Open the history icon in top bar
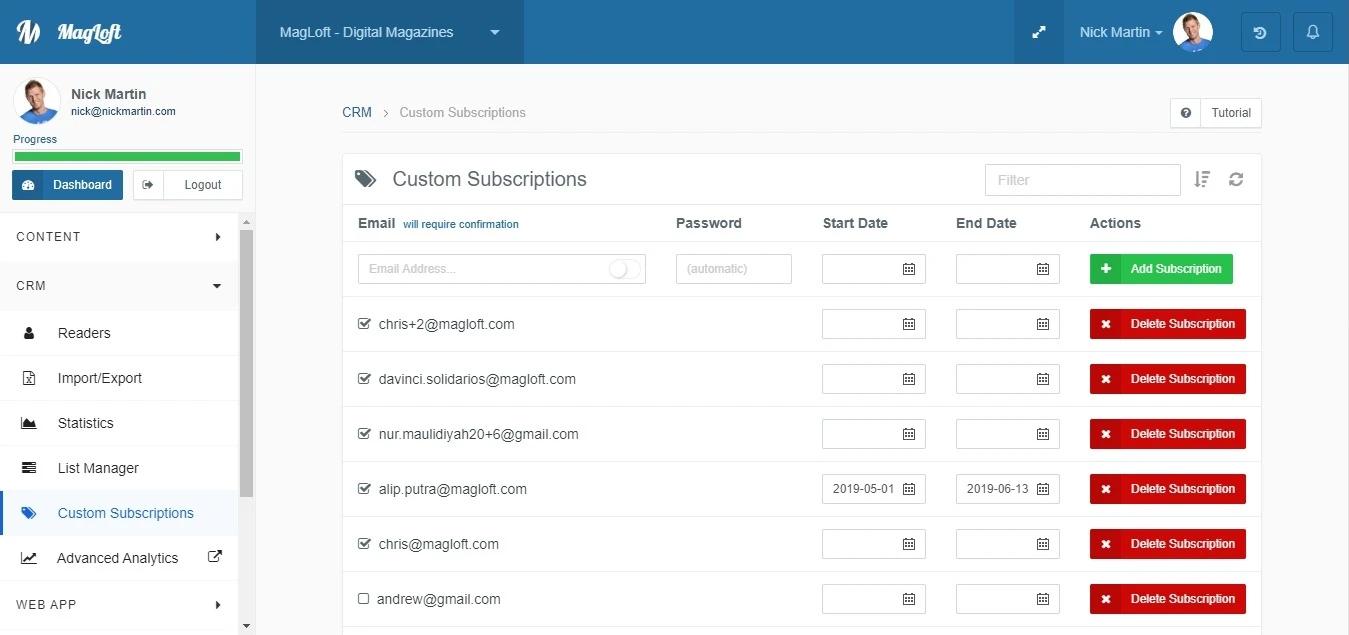The height and width of the screenshot is (635, 1349). (x=1260, y=32)
